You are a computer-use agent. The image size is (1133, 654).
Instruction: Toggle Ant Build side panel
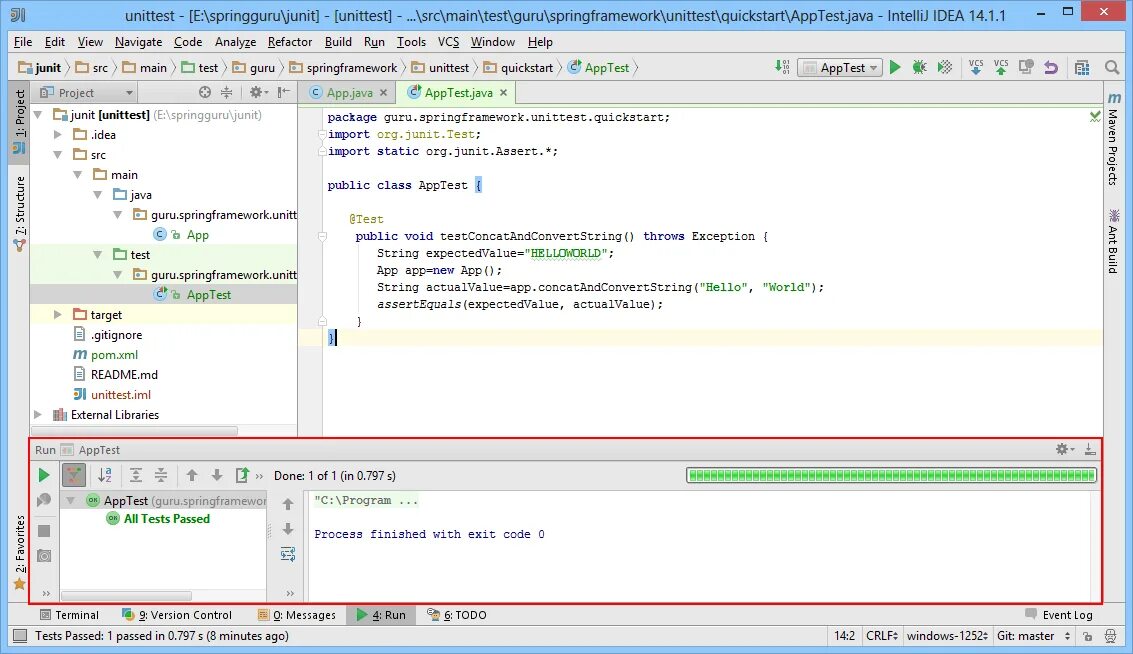click(1113, 241)
